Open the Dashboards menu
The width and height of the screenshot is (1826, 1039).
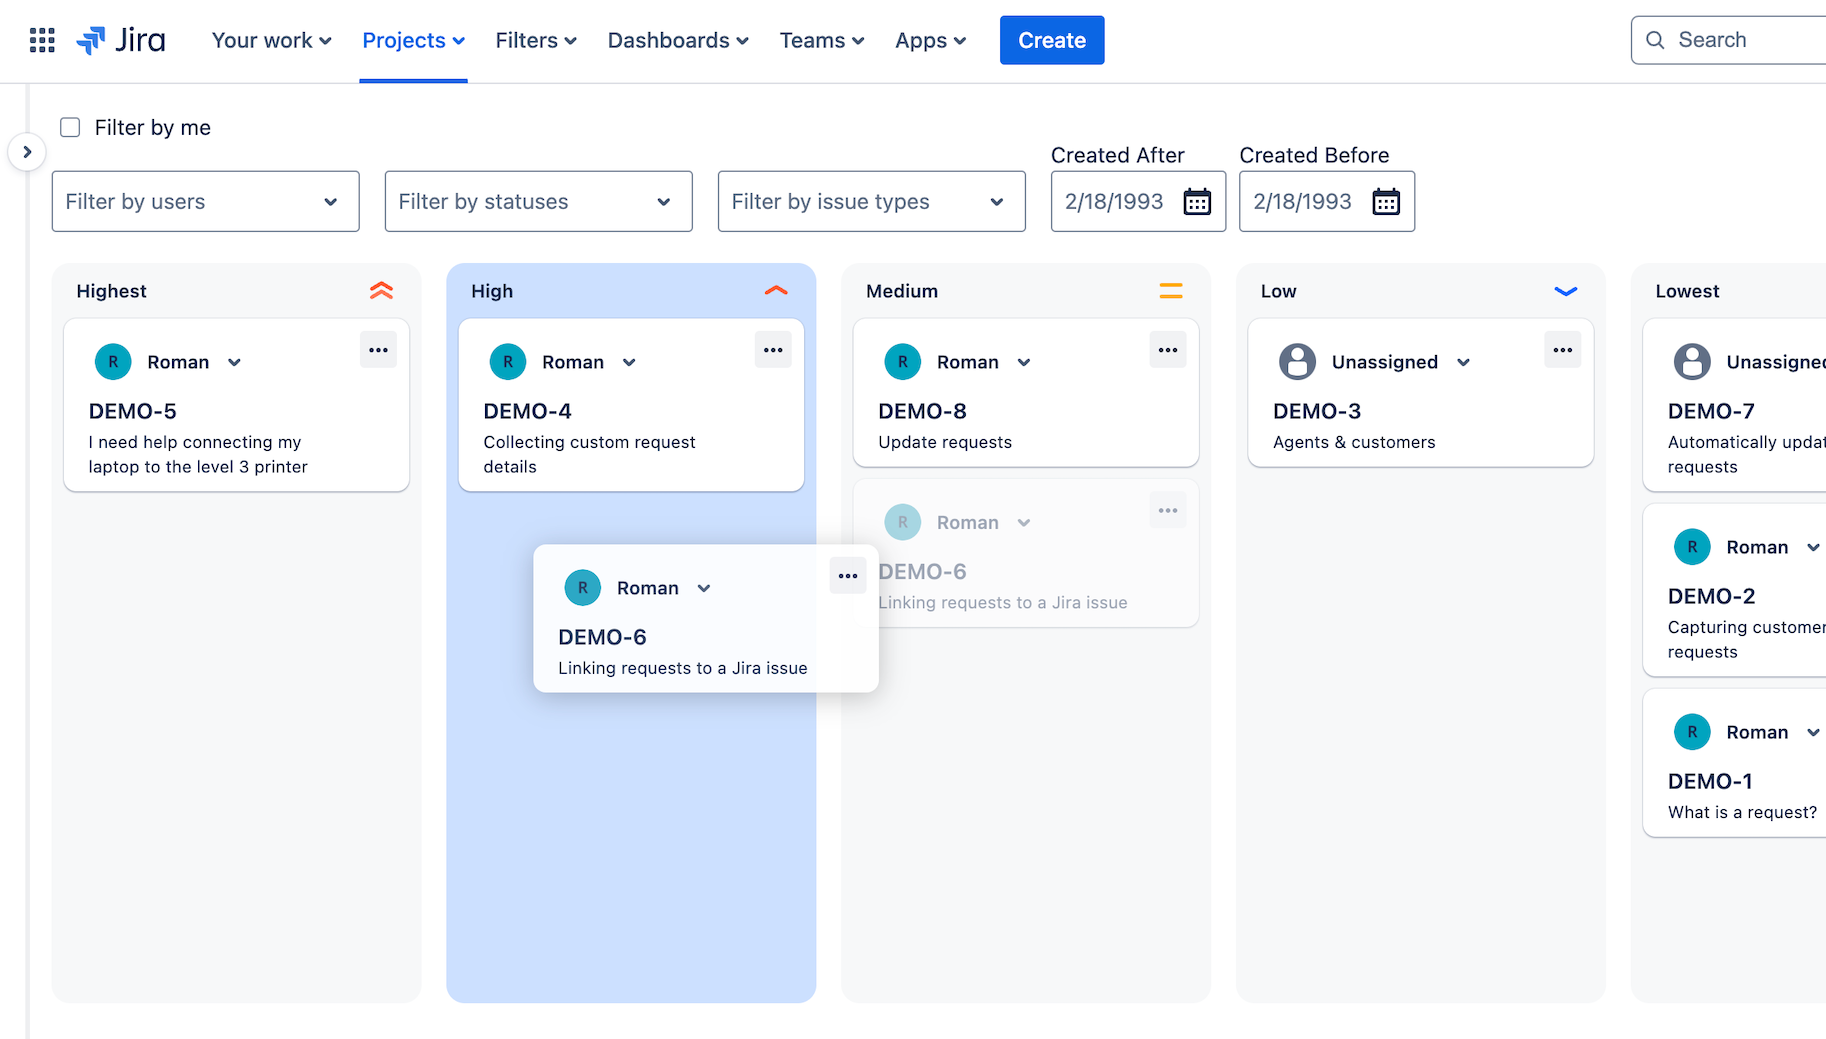677,40
